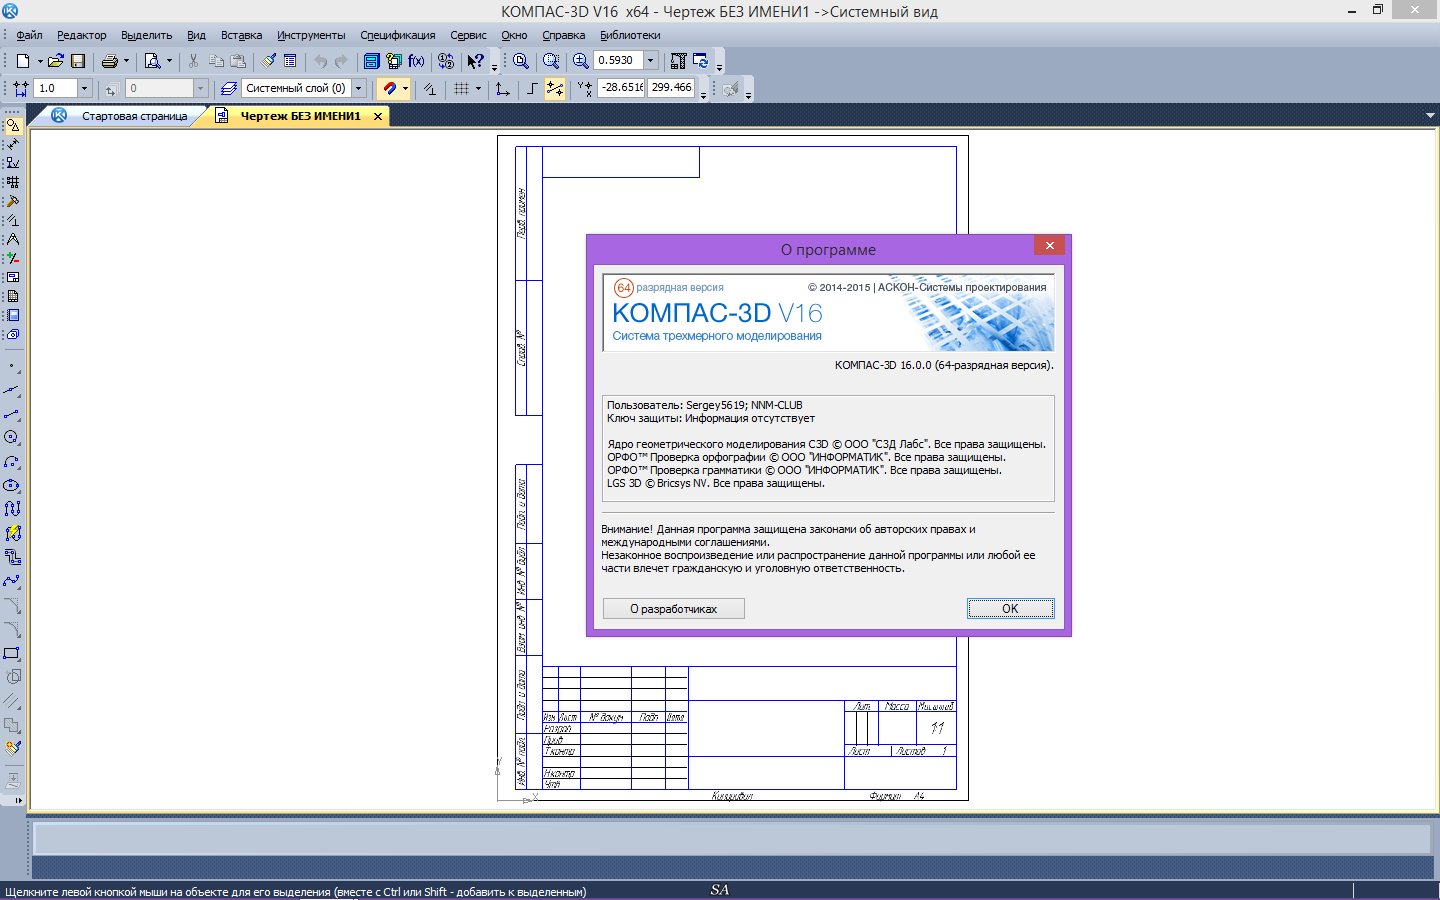Open the document tabs list arrow

[x=1430, y=116]
